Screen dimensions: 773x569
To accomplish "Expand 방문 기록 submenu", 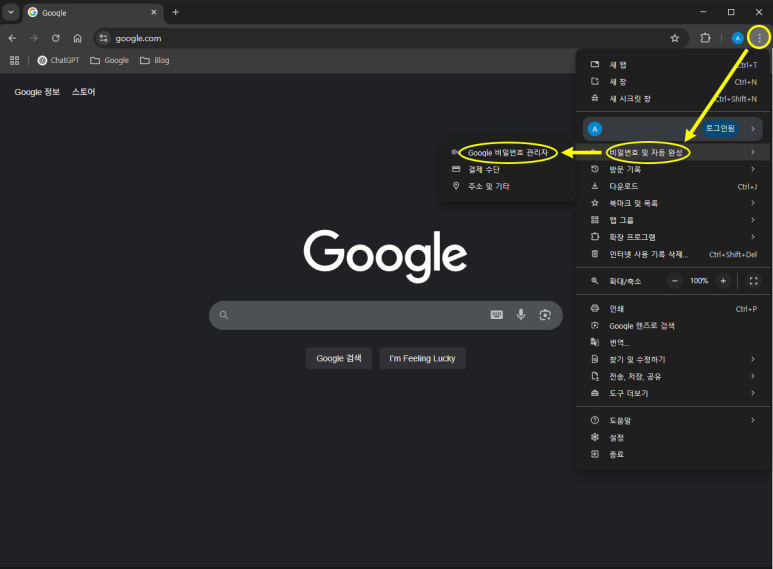I will pyautogui.click(x=672, y=169).
